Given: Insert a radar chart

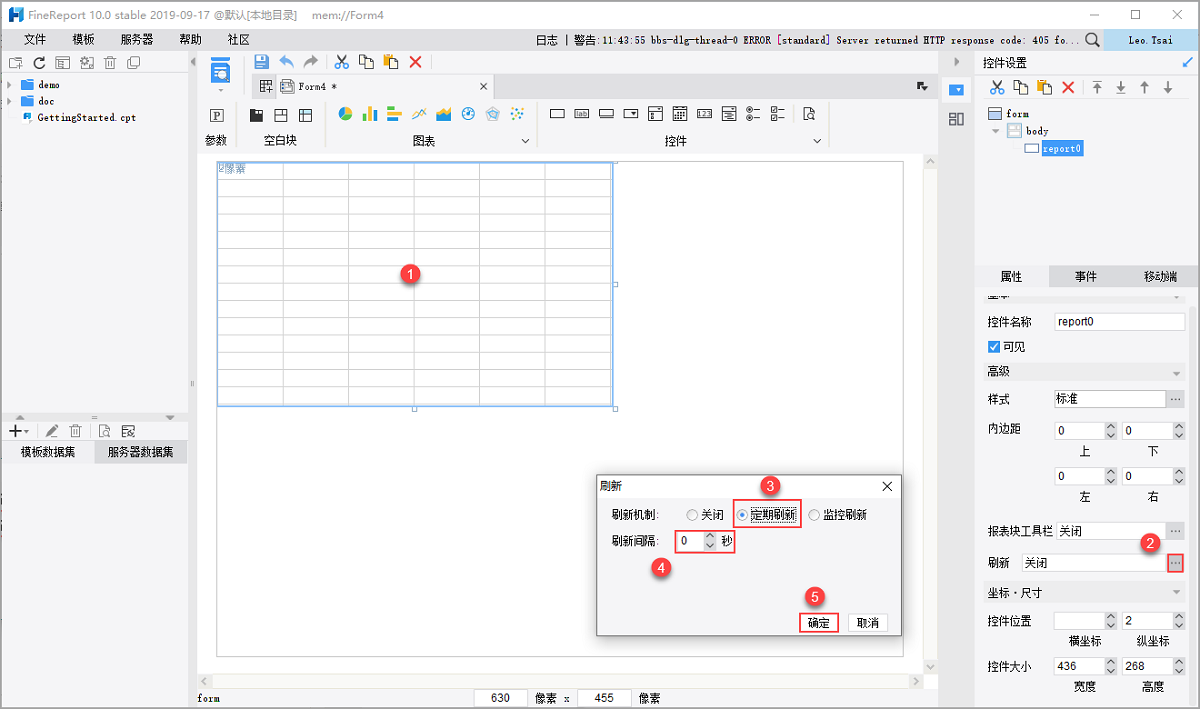Looking at the screenshot, I should click(492, 114).
